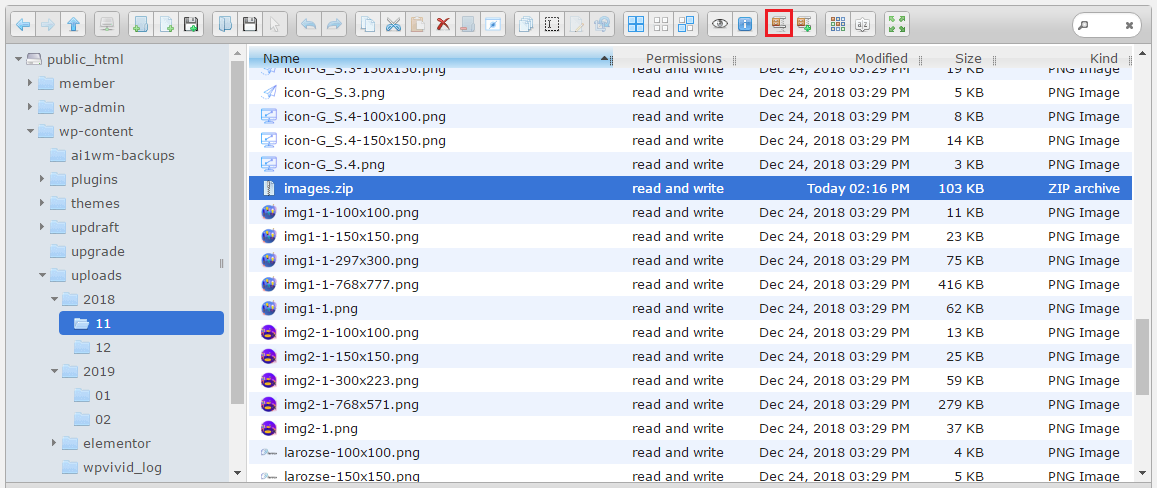Preview file with the eye icon
The image size is (1157, 488).
pos(719,24)
